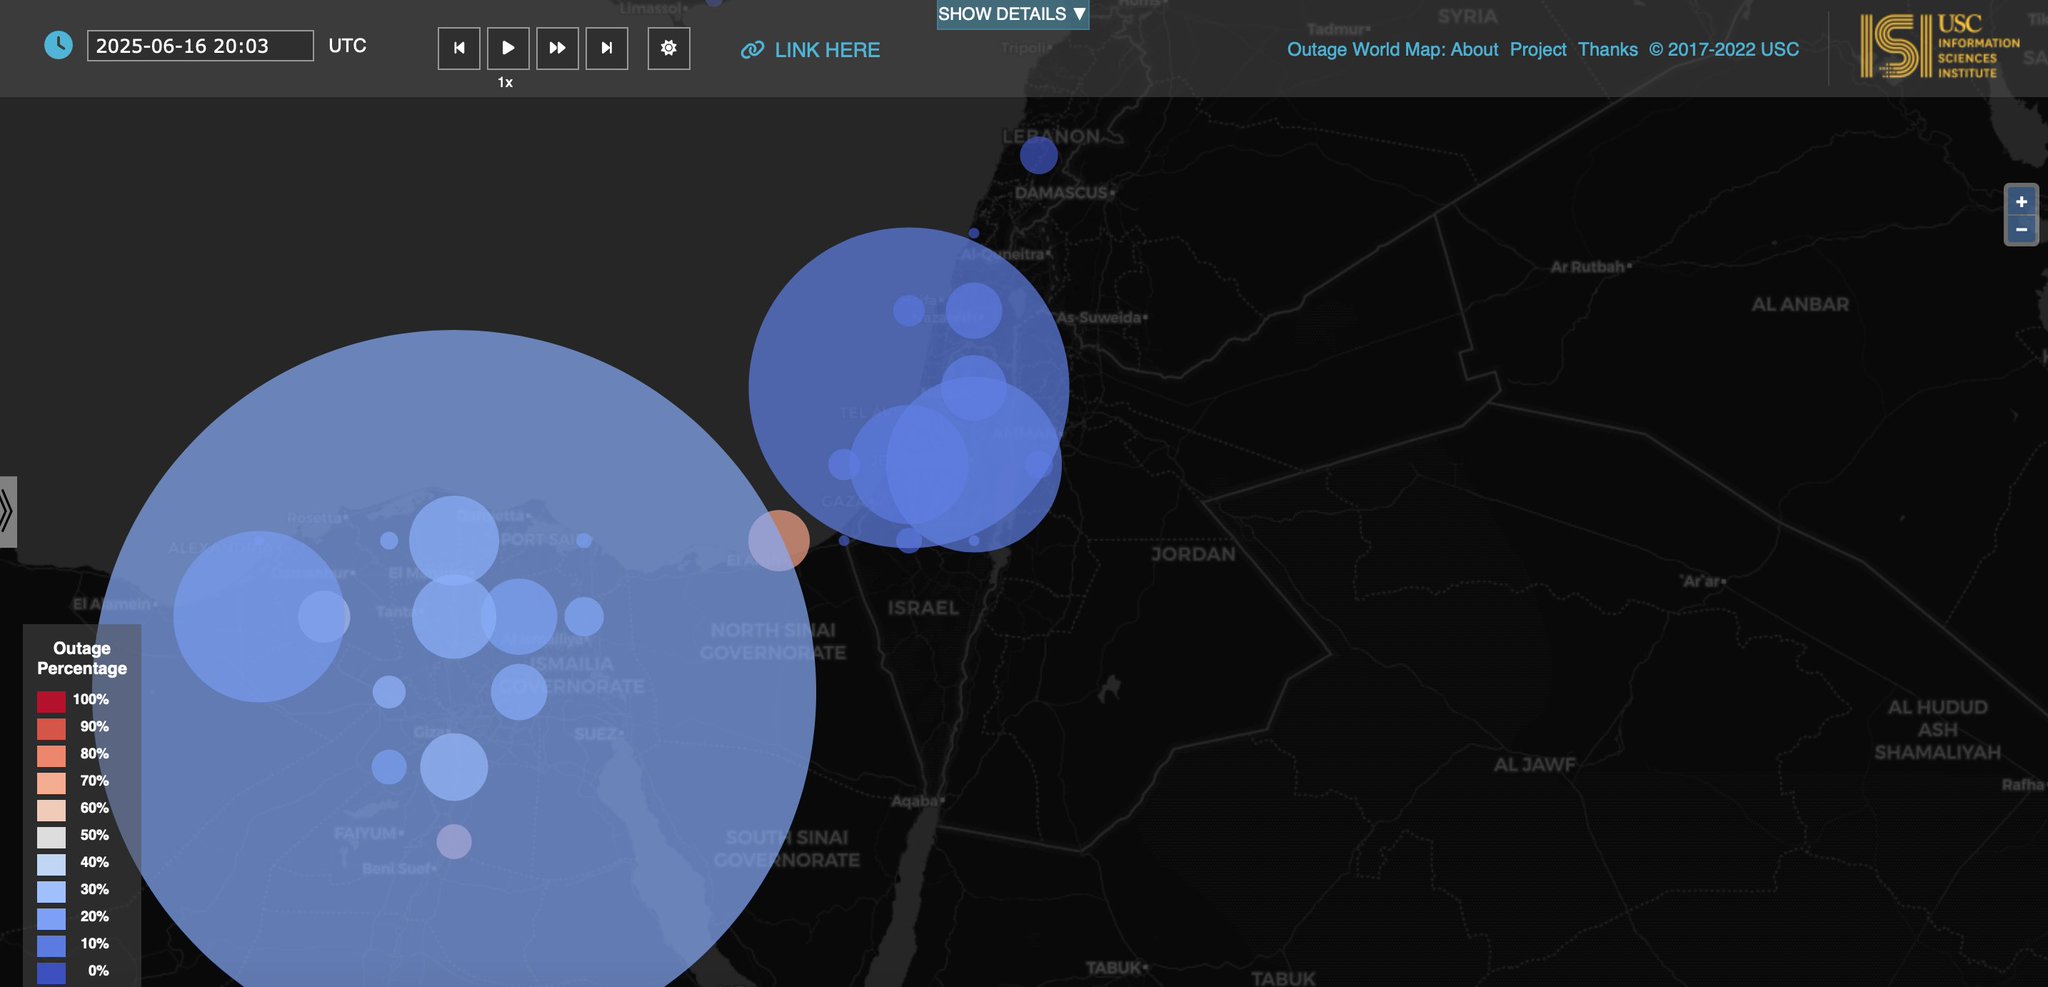The height and width of the screenshot is (987, 2048).
Task: Click the 40% outage legend swatch
Action: 51,863
